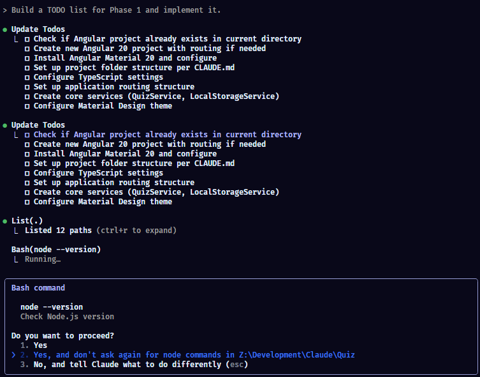480x377 pixels.
Task: Check second "Create core services" todo box
Action: [27, 193]
